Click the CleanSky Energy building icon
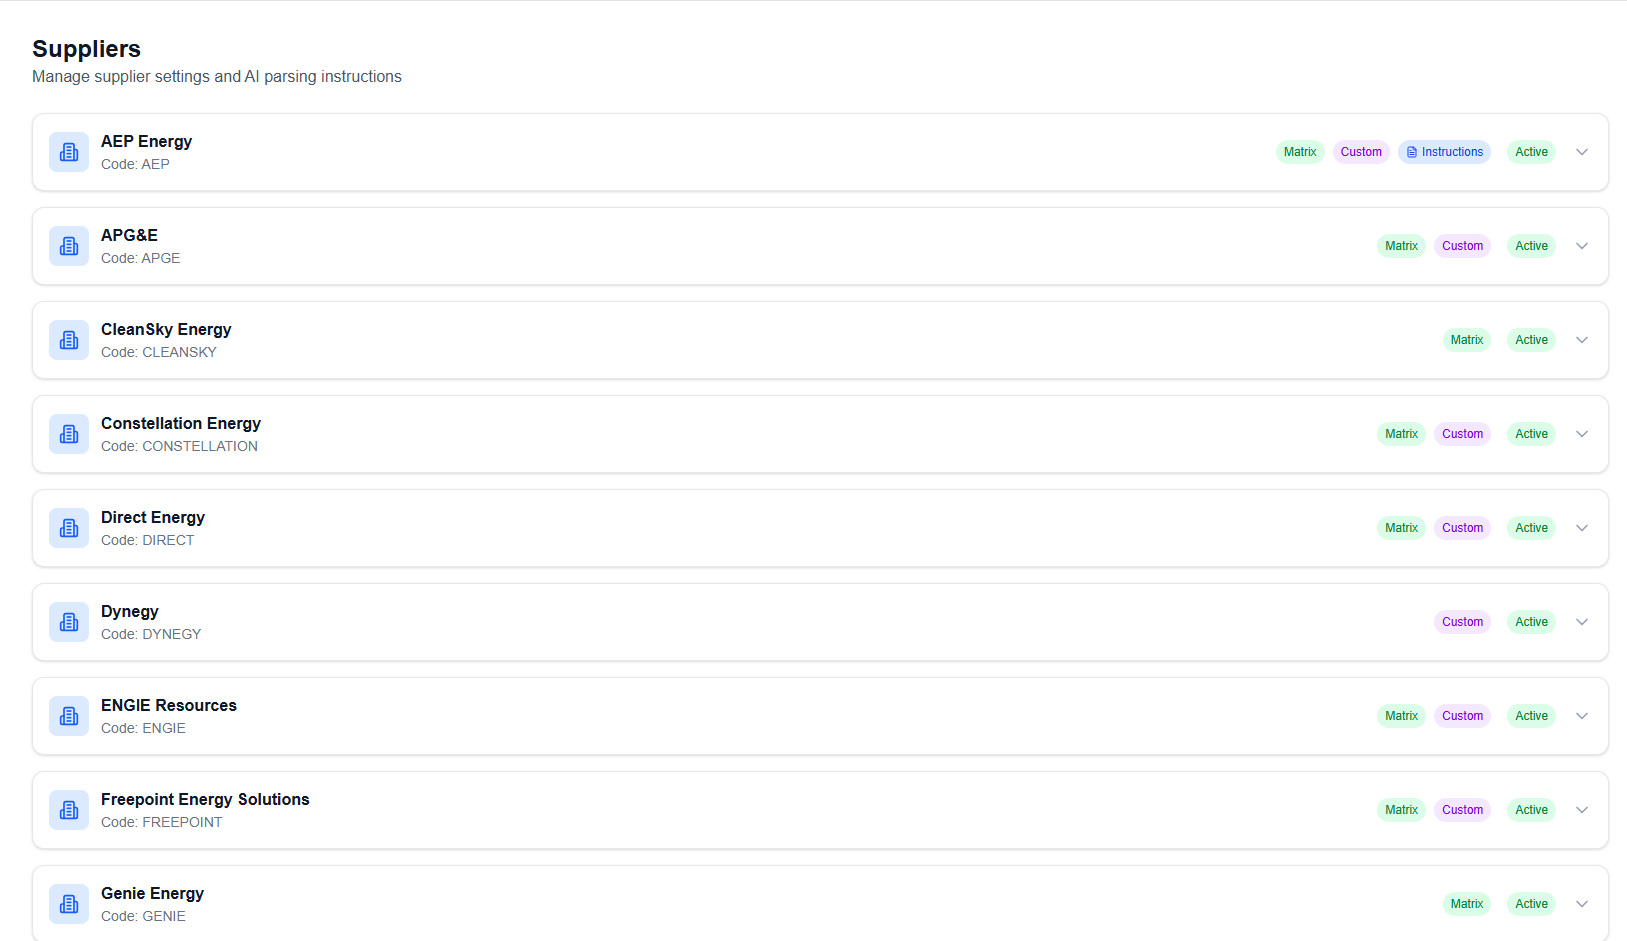The image size is (1627, 941). click(69, 340)
